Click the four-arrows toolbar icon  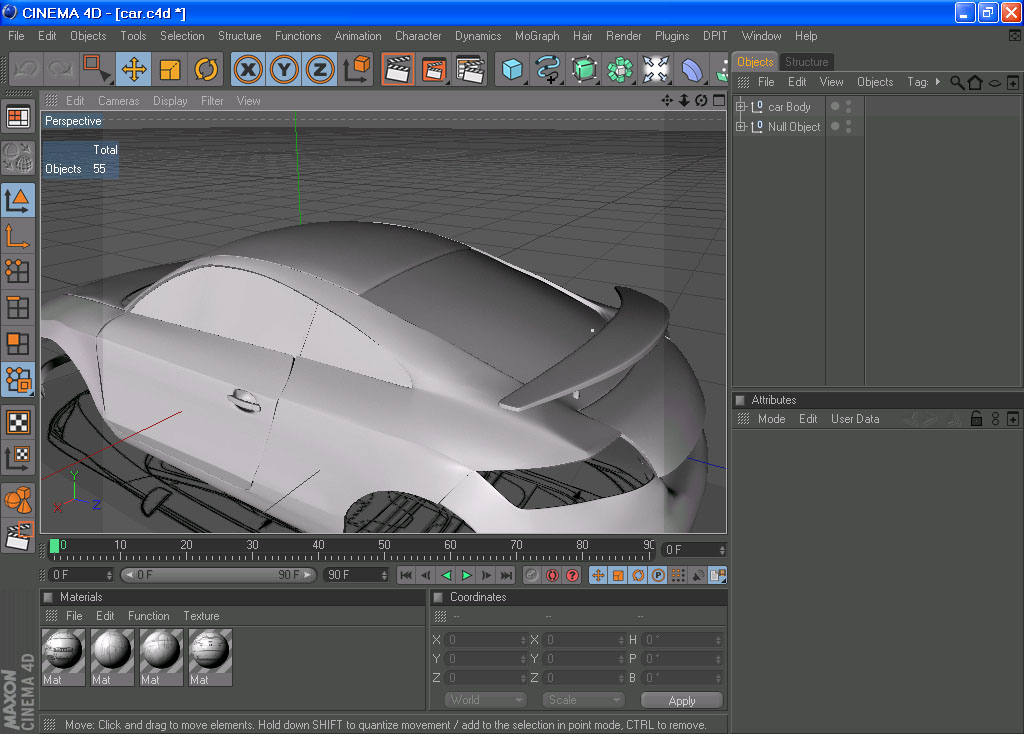click(x=656, y=69)
